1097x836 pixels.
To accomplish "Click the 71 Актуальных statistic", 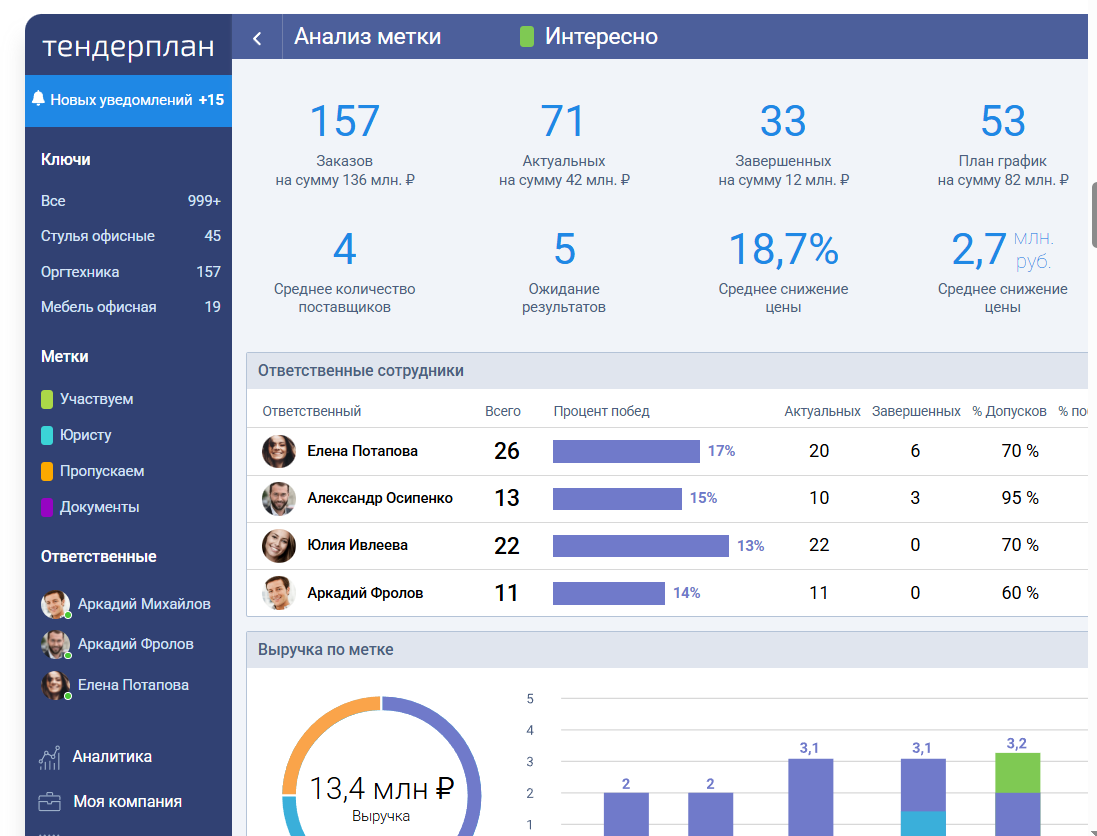I will [x=564, y=145].
